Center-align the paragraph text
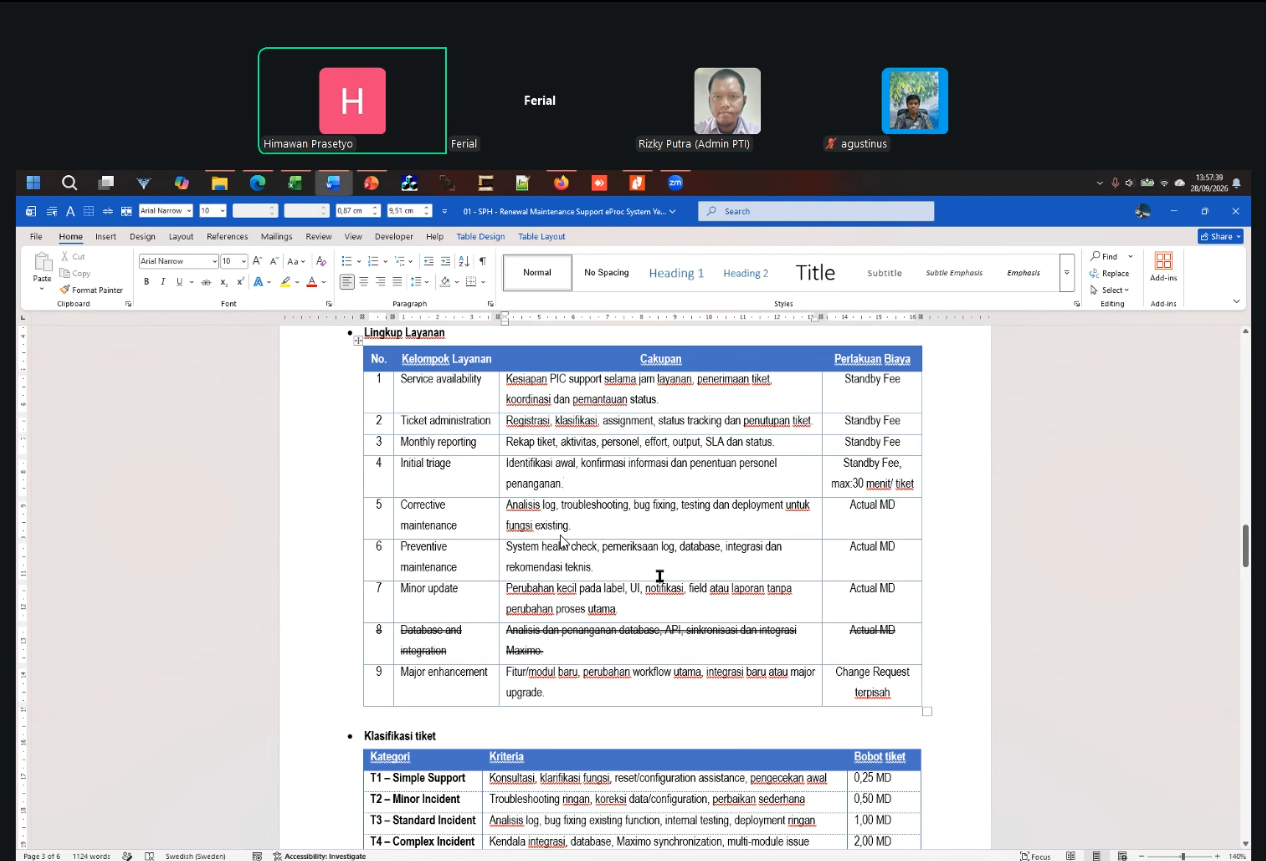The image size is (1266, 861). point(364,282)
